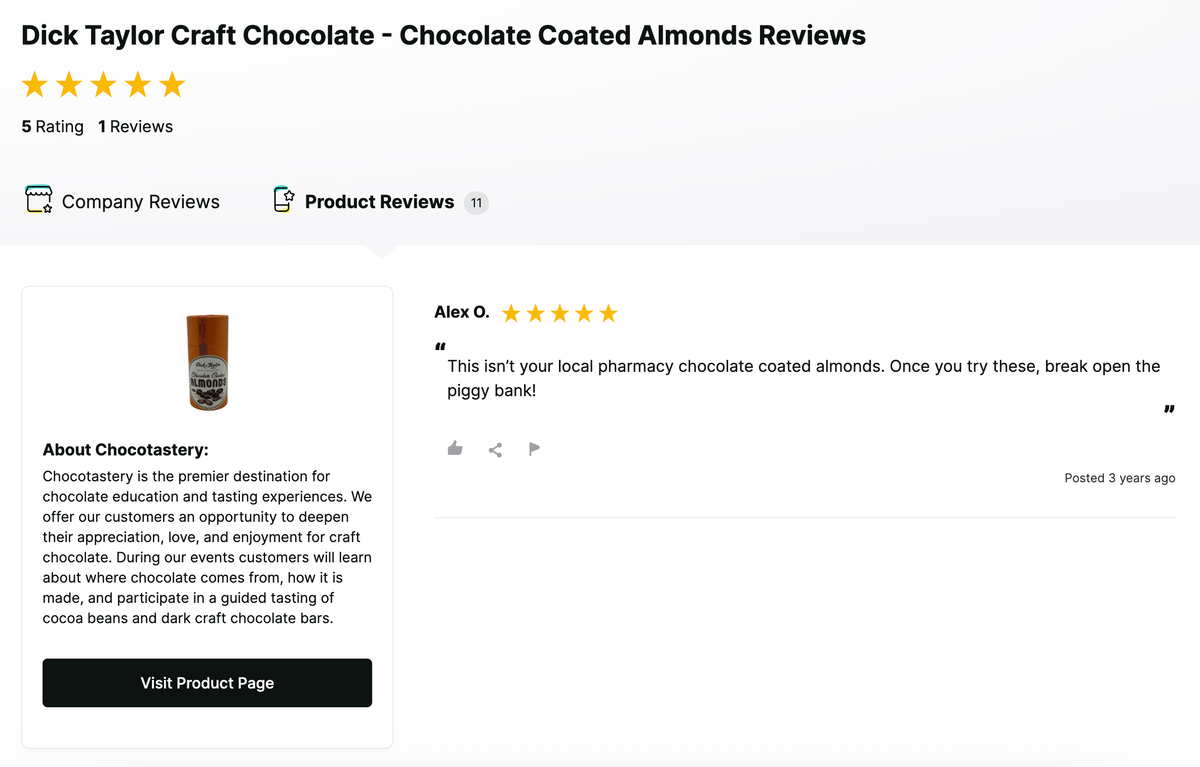Click the "Posted 3 years ago" timestamp
Screen dimensions: 1200x767
point(1119,478)
